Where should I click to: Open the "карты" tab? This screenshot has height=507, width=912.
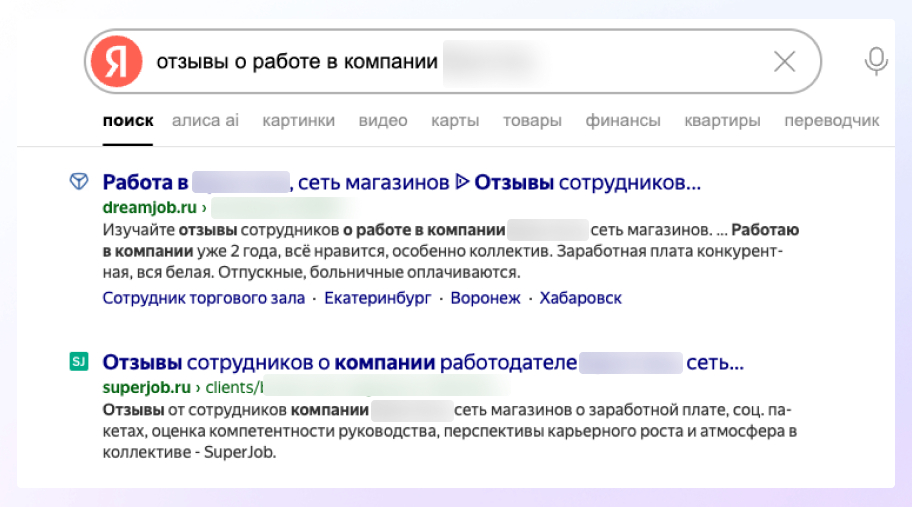coord(455,121)
